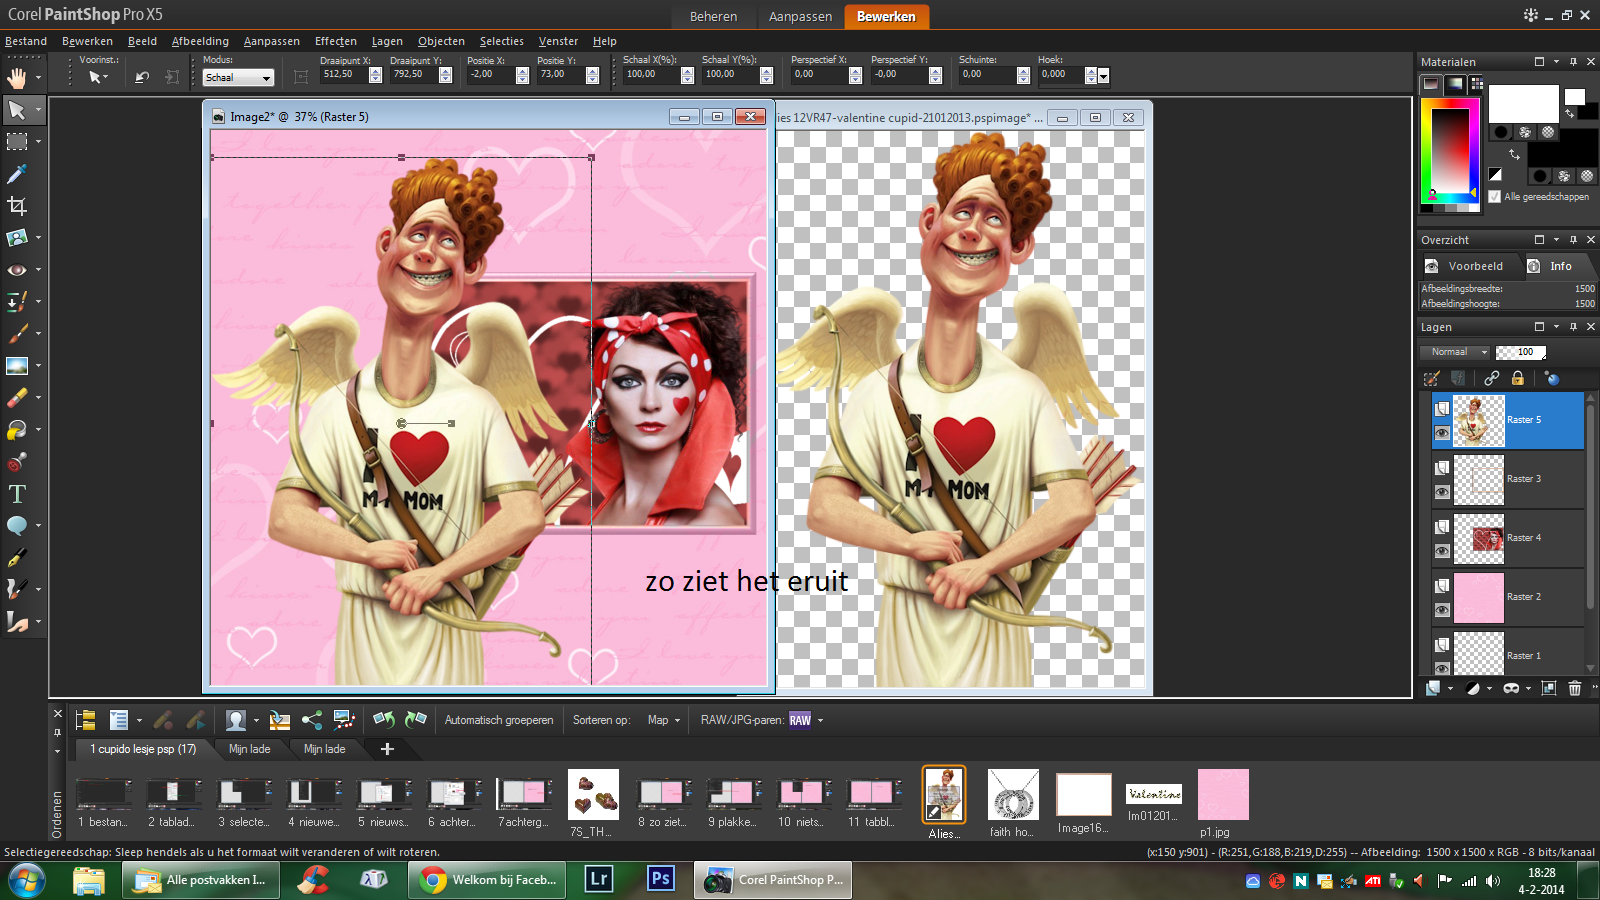This screenshot has width=1600, height=900.
Task: Open the Lagen menu
Action: tap(387, 41)
